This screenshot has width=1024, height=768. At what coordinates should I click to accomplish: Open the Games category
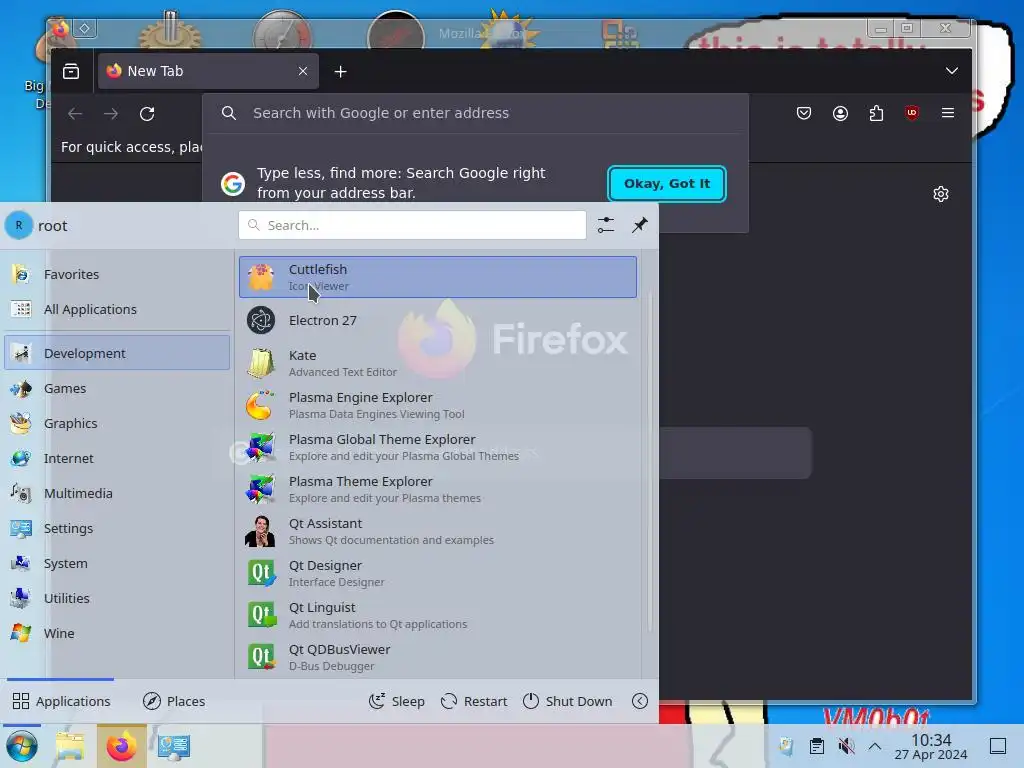[117, 389]
